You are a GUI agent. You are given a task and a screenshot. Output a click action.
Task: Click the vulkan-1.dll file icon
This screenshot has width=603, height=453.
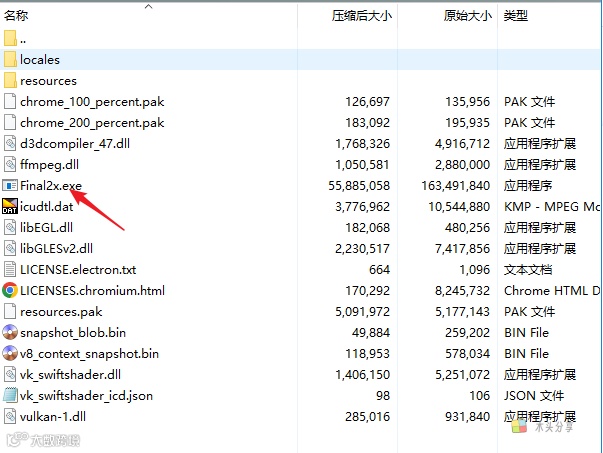tap(10, 416)
